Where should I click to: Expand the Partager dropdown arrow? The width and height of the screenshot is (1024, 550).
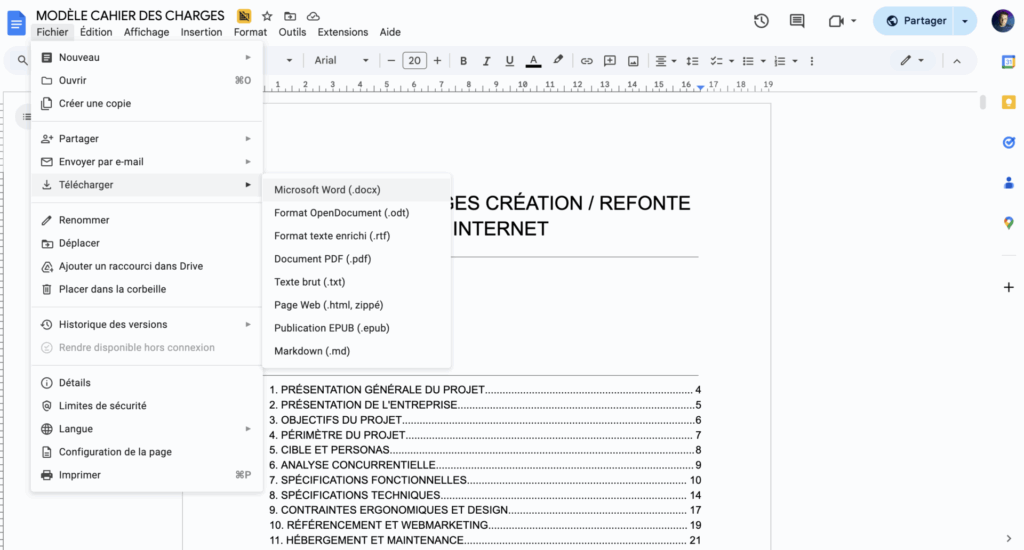click(964, 21)
